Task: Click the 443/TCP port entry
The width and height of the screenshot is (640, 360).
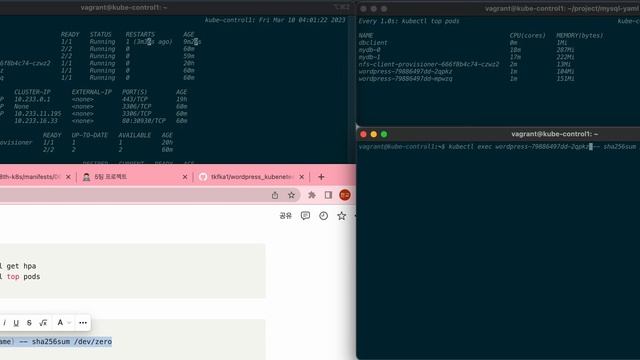Action: coord(135,99)
